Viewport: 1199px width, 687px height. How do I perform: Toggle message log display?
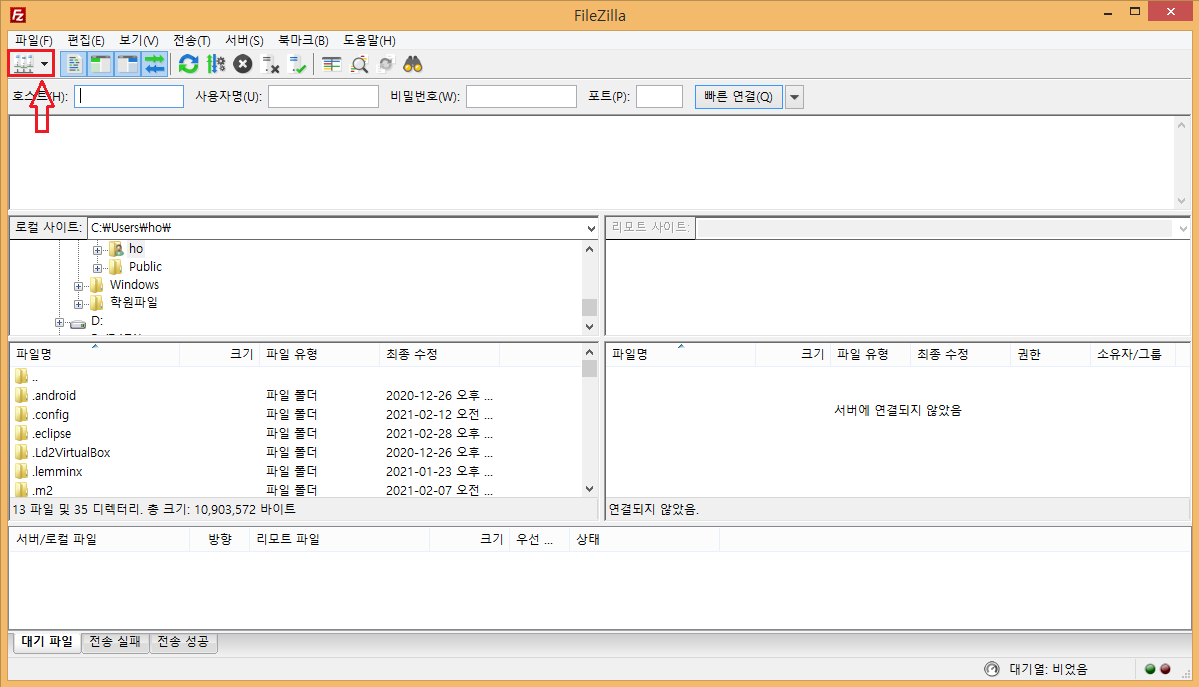point(73,64)
